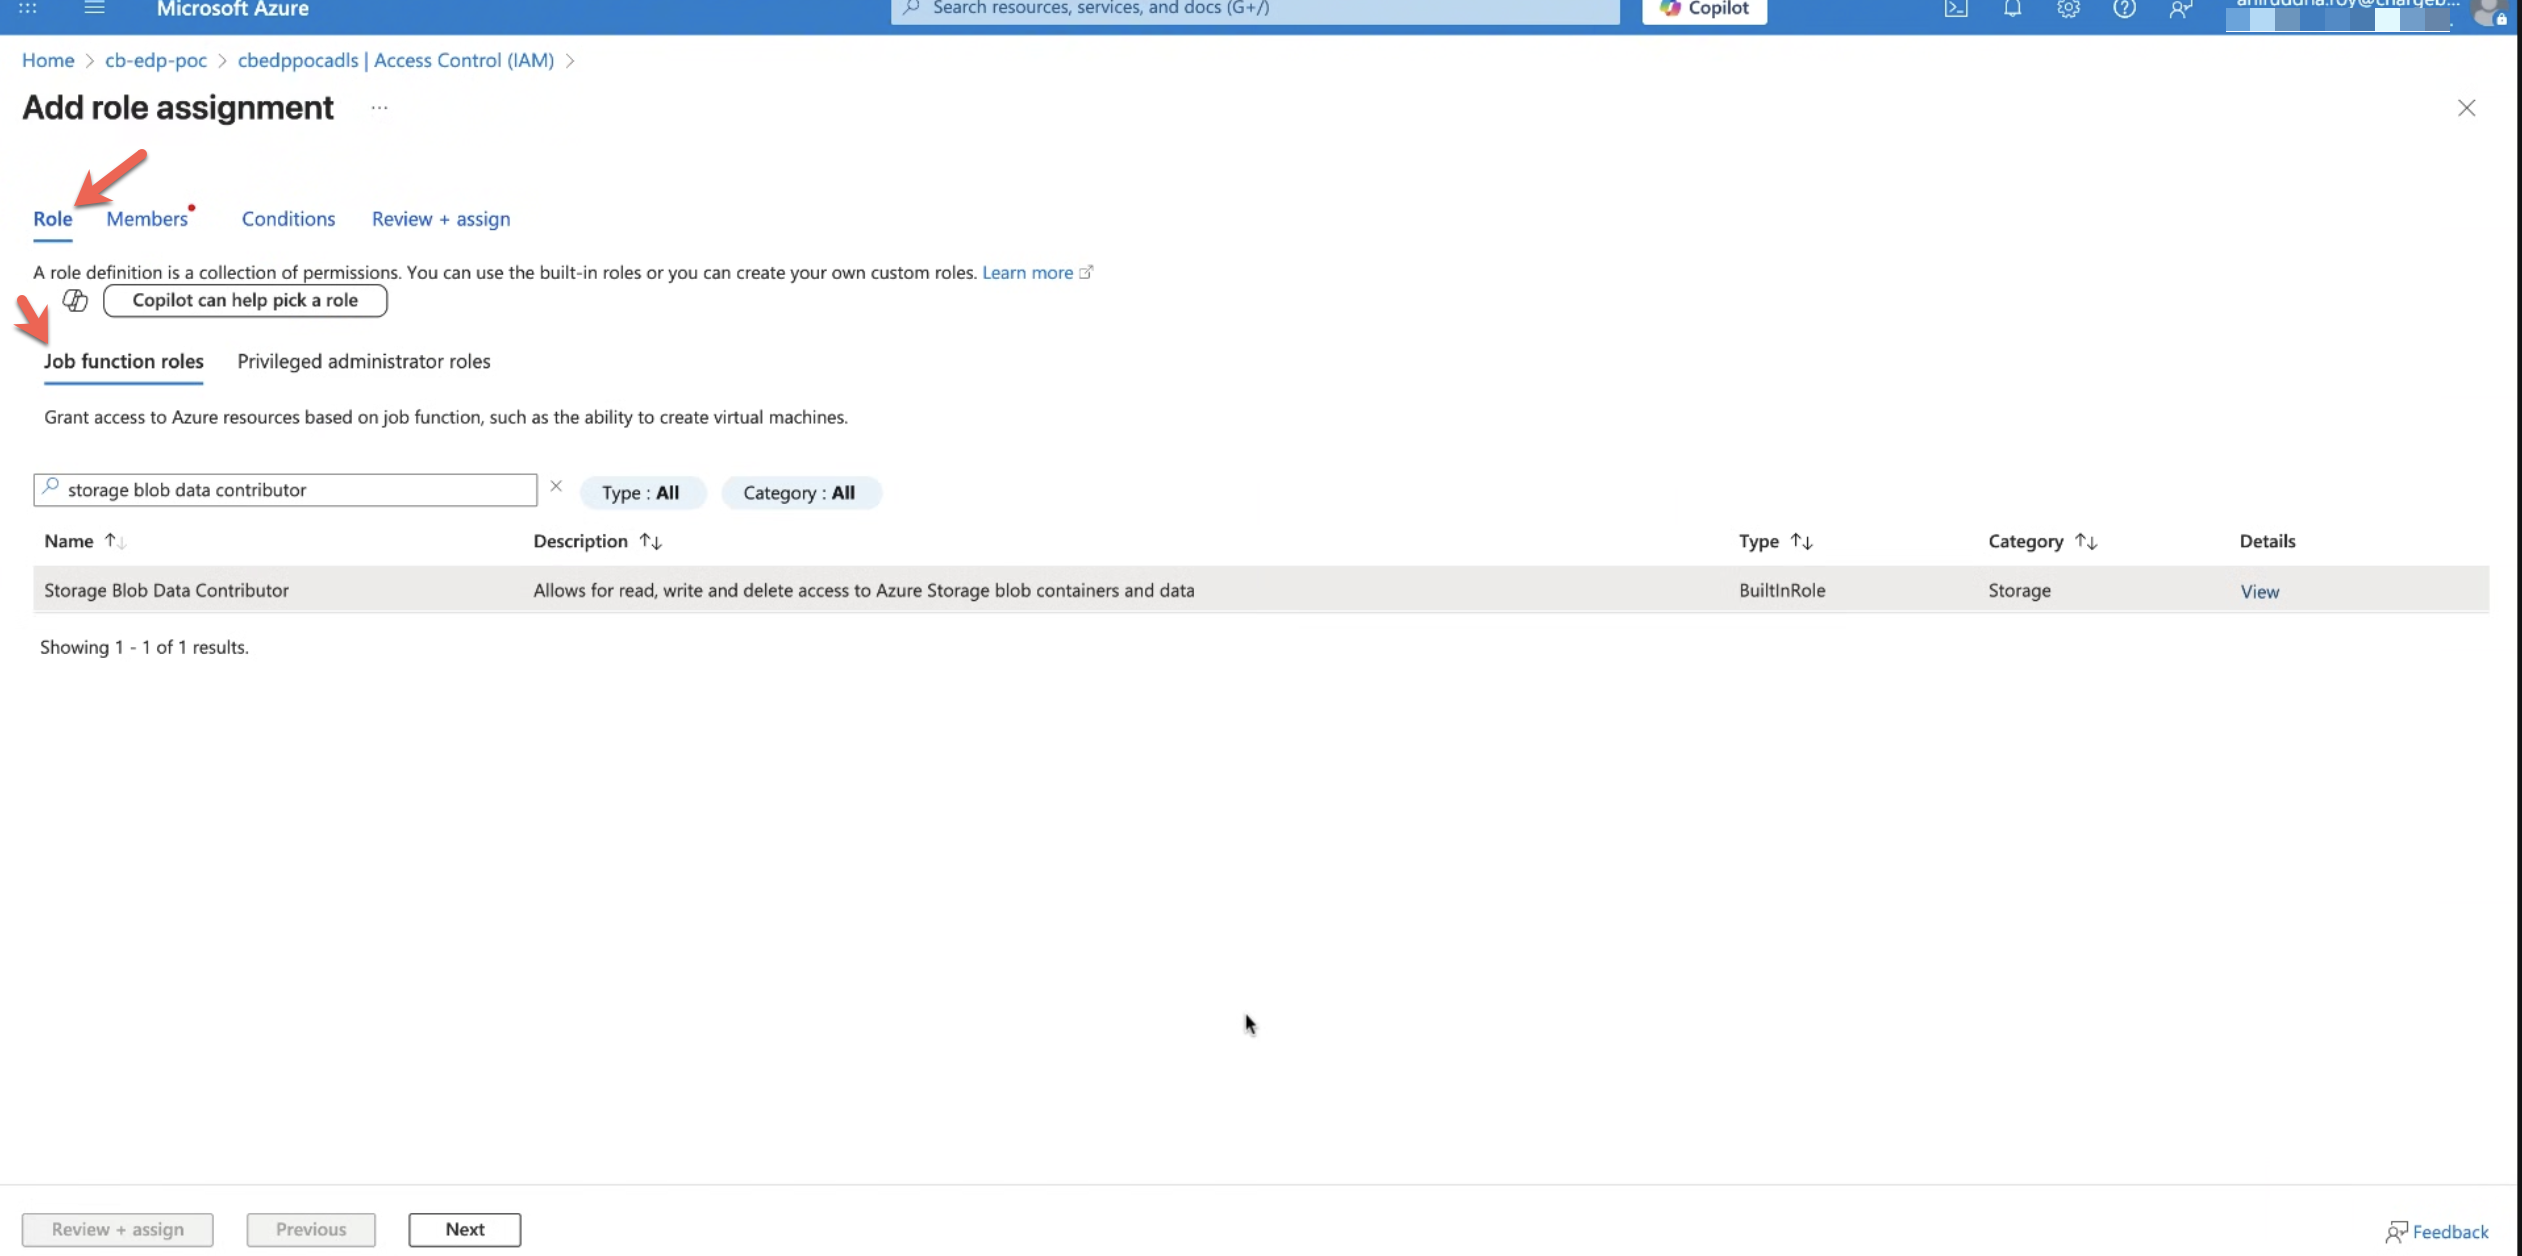Click the Copilot icon beside role helper
The height and width of the screenshot is (1256, 2522).
coord(75,300)
